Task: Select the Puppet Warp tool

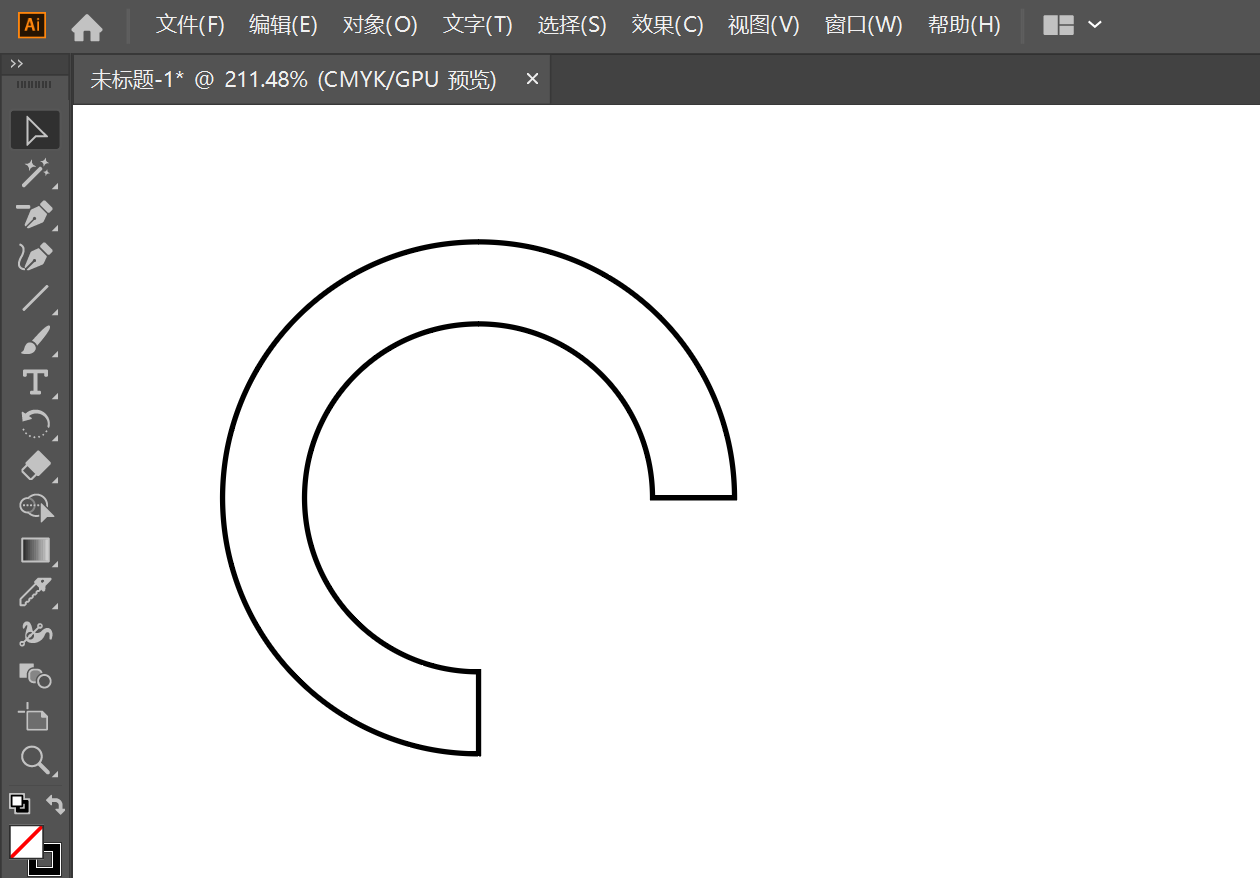Action: tap(35, 634)
